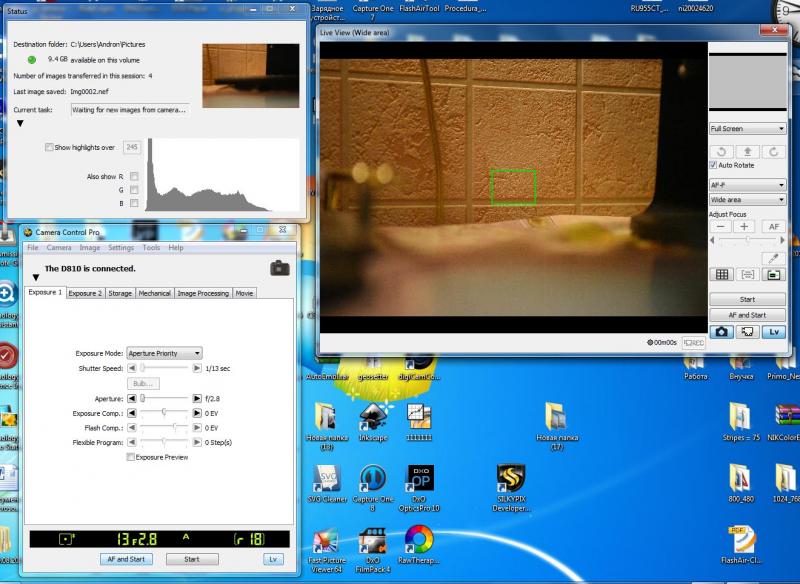Open the Full Screen dropdown in Live View
This screenshot has height=584, width=800.
click(747, 129)
